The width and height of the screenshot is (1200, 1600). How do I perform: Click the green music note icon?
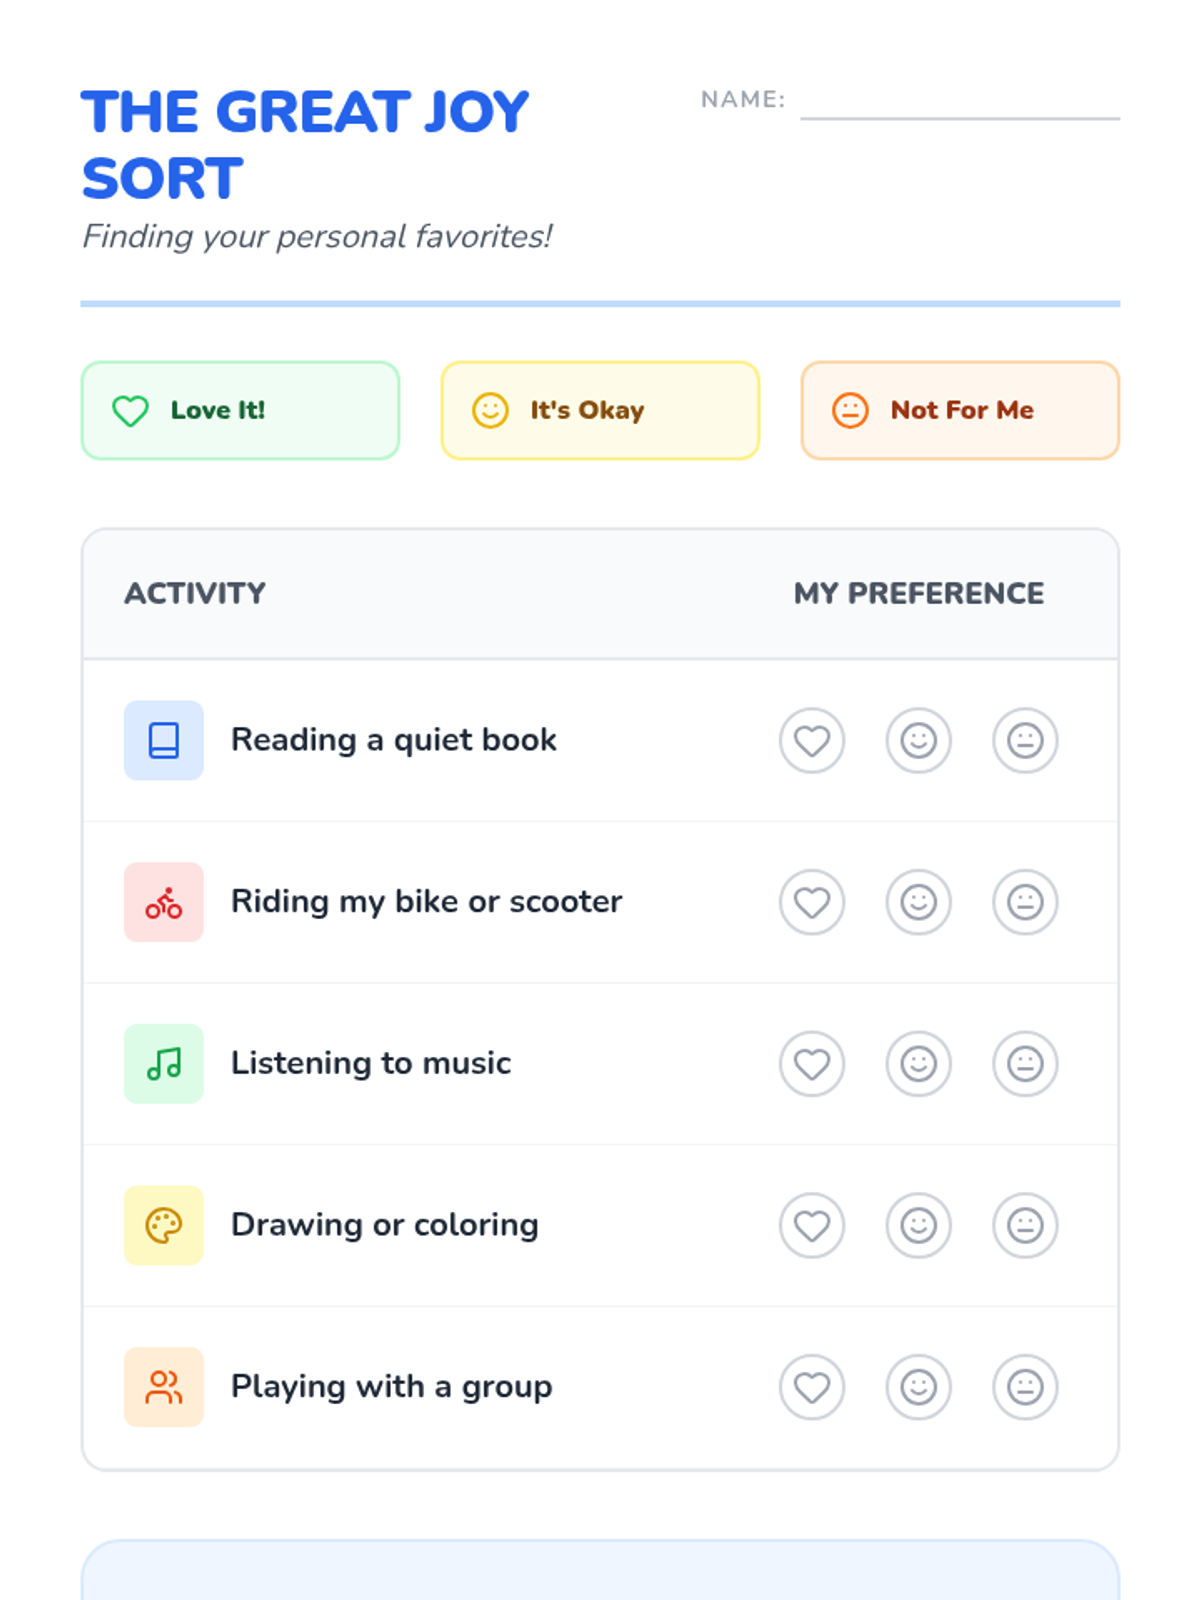pyautogui.click(x=163, y=1064)
